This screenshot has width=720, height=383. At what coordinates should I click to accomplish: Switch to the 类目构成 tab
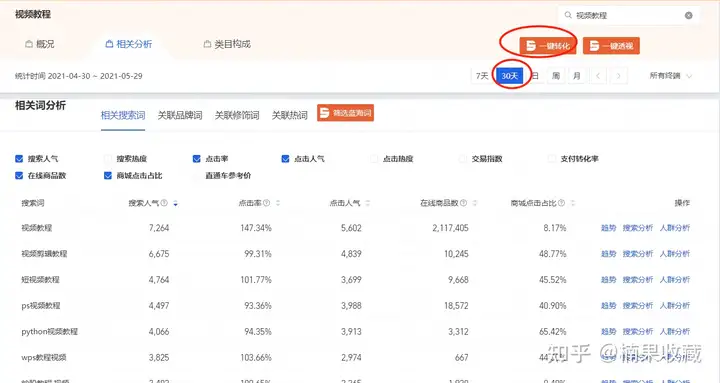pos(227,44)
